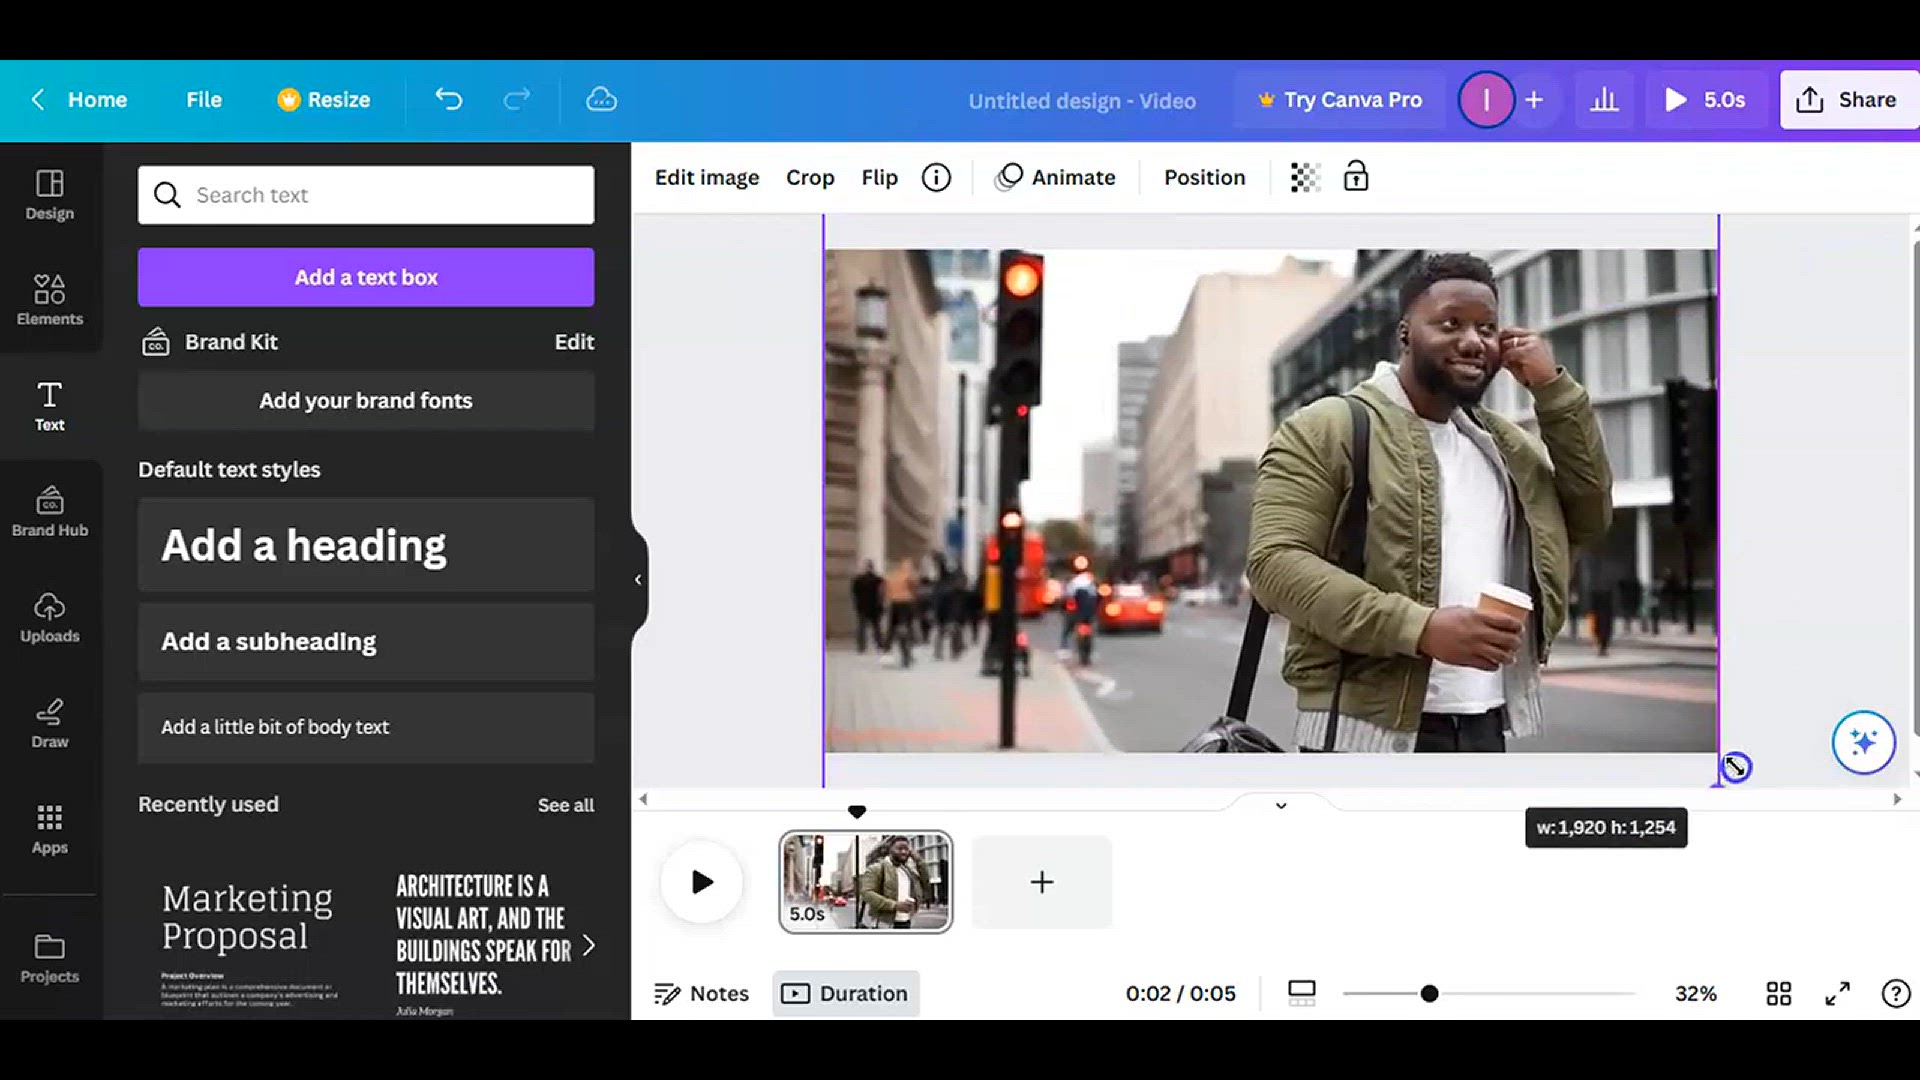Insert Add a subheading text style
Image resolution: width=1920 pixels, height=1080 pixels.
pyautogui.click(x=366, y=642)
